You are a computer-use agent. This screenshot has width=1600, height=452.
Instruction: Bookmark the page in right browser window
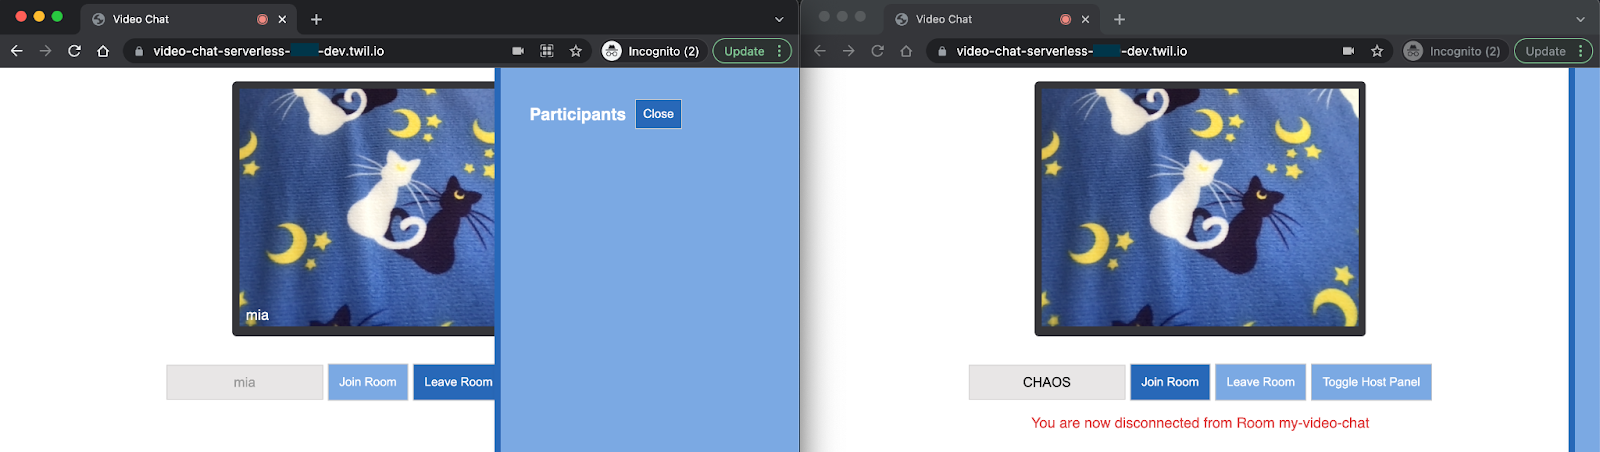pos(1377,51)
